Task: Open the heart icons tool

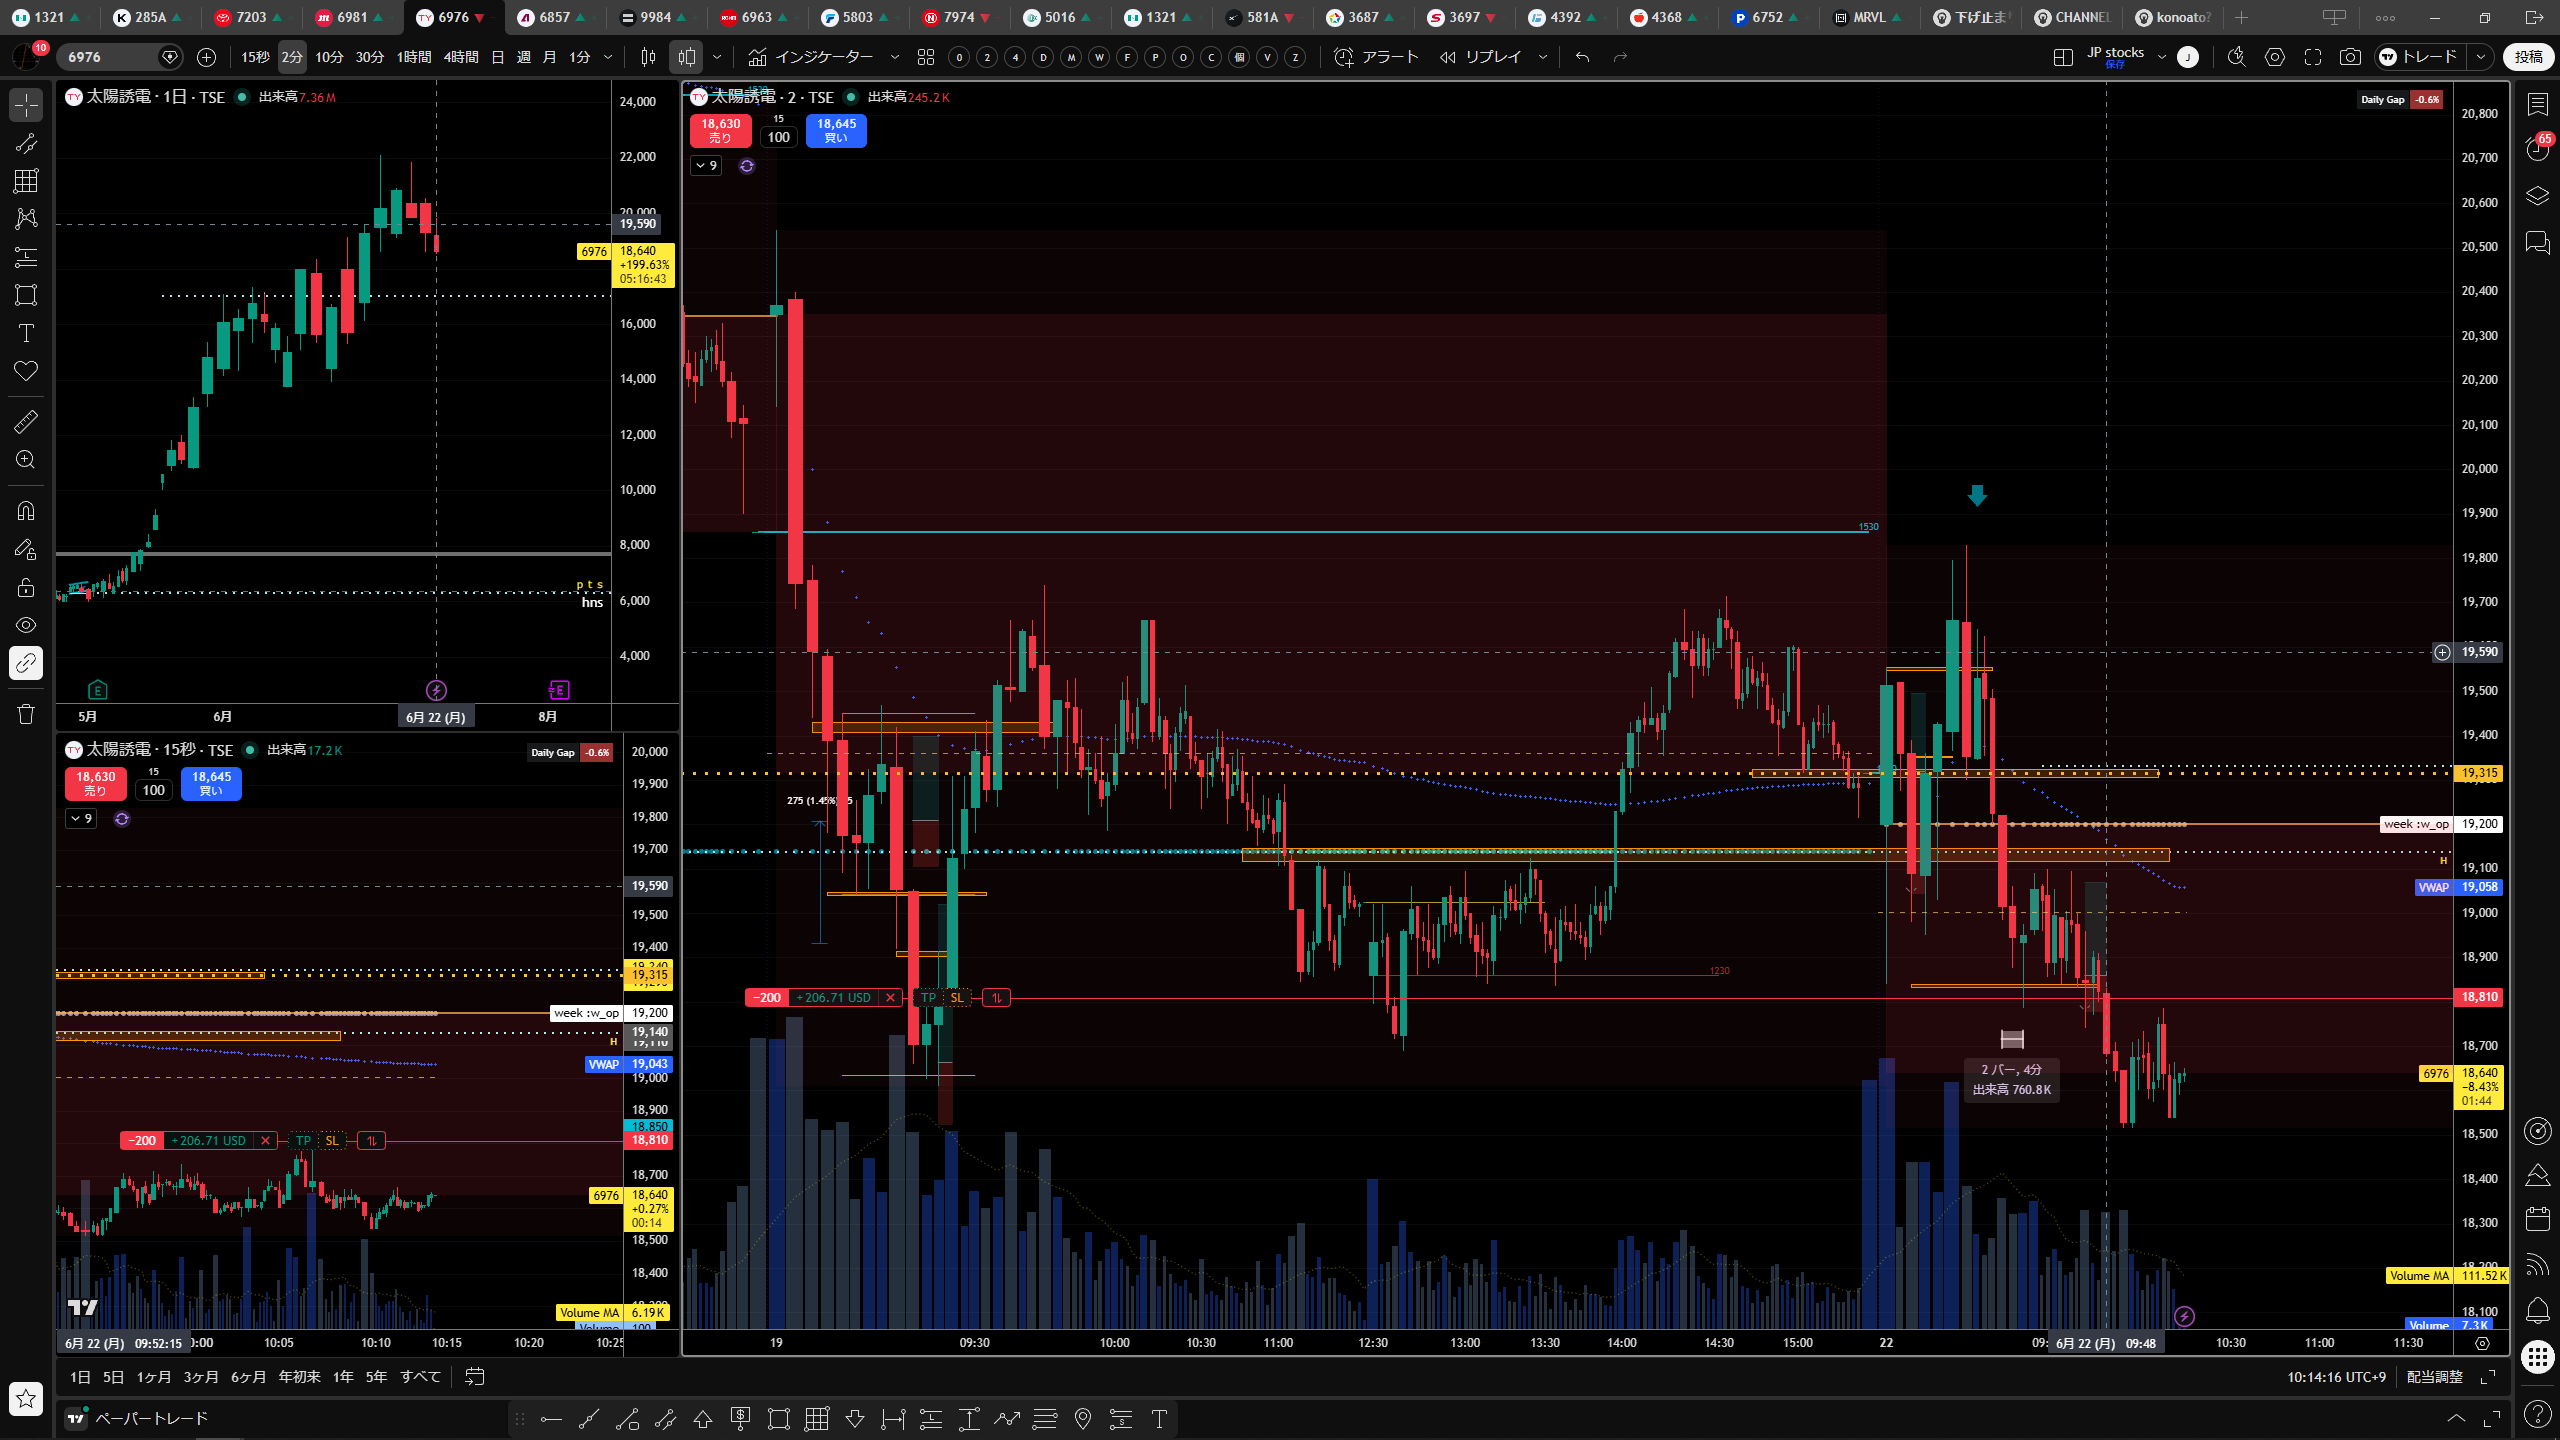Action: (26, 371)
